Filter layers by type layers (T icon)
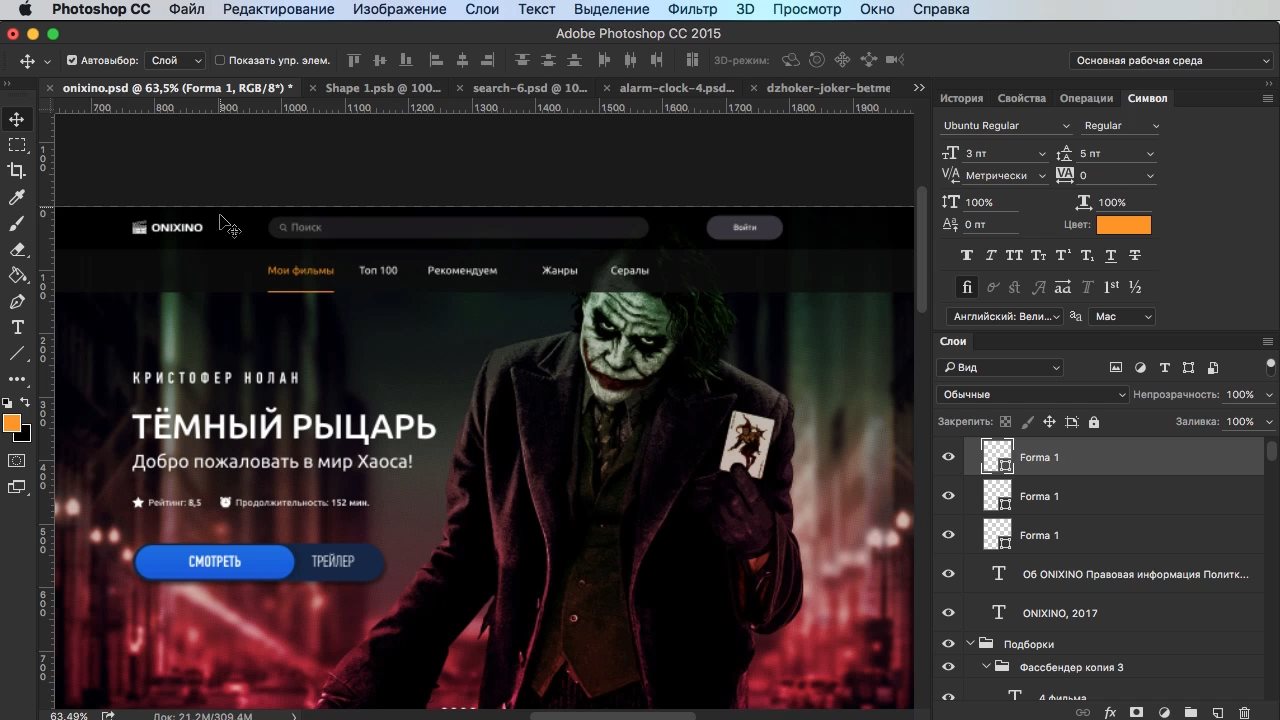Screen dimensions: 1280x720 1164,368
